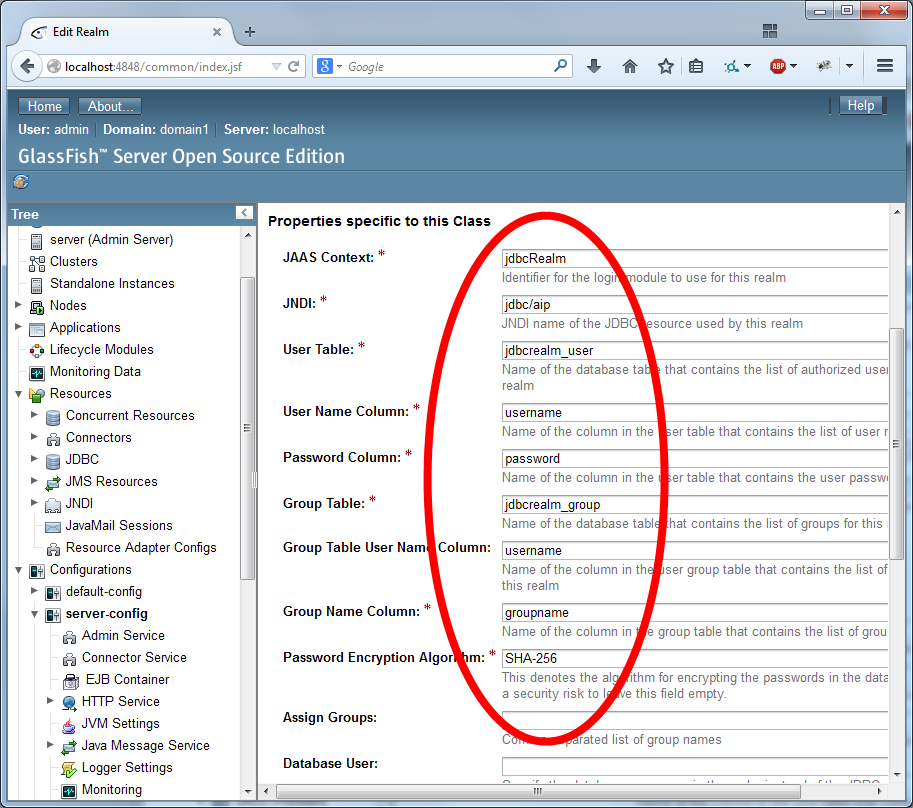Click the Help button
This screenshot has height=808, width=913.
860,105
